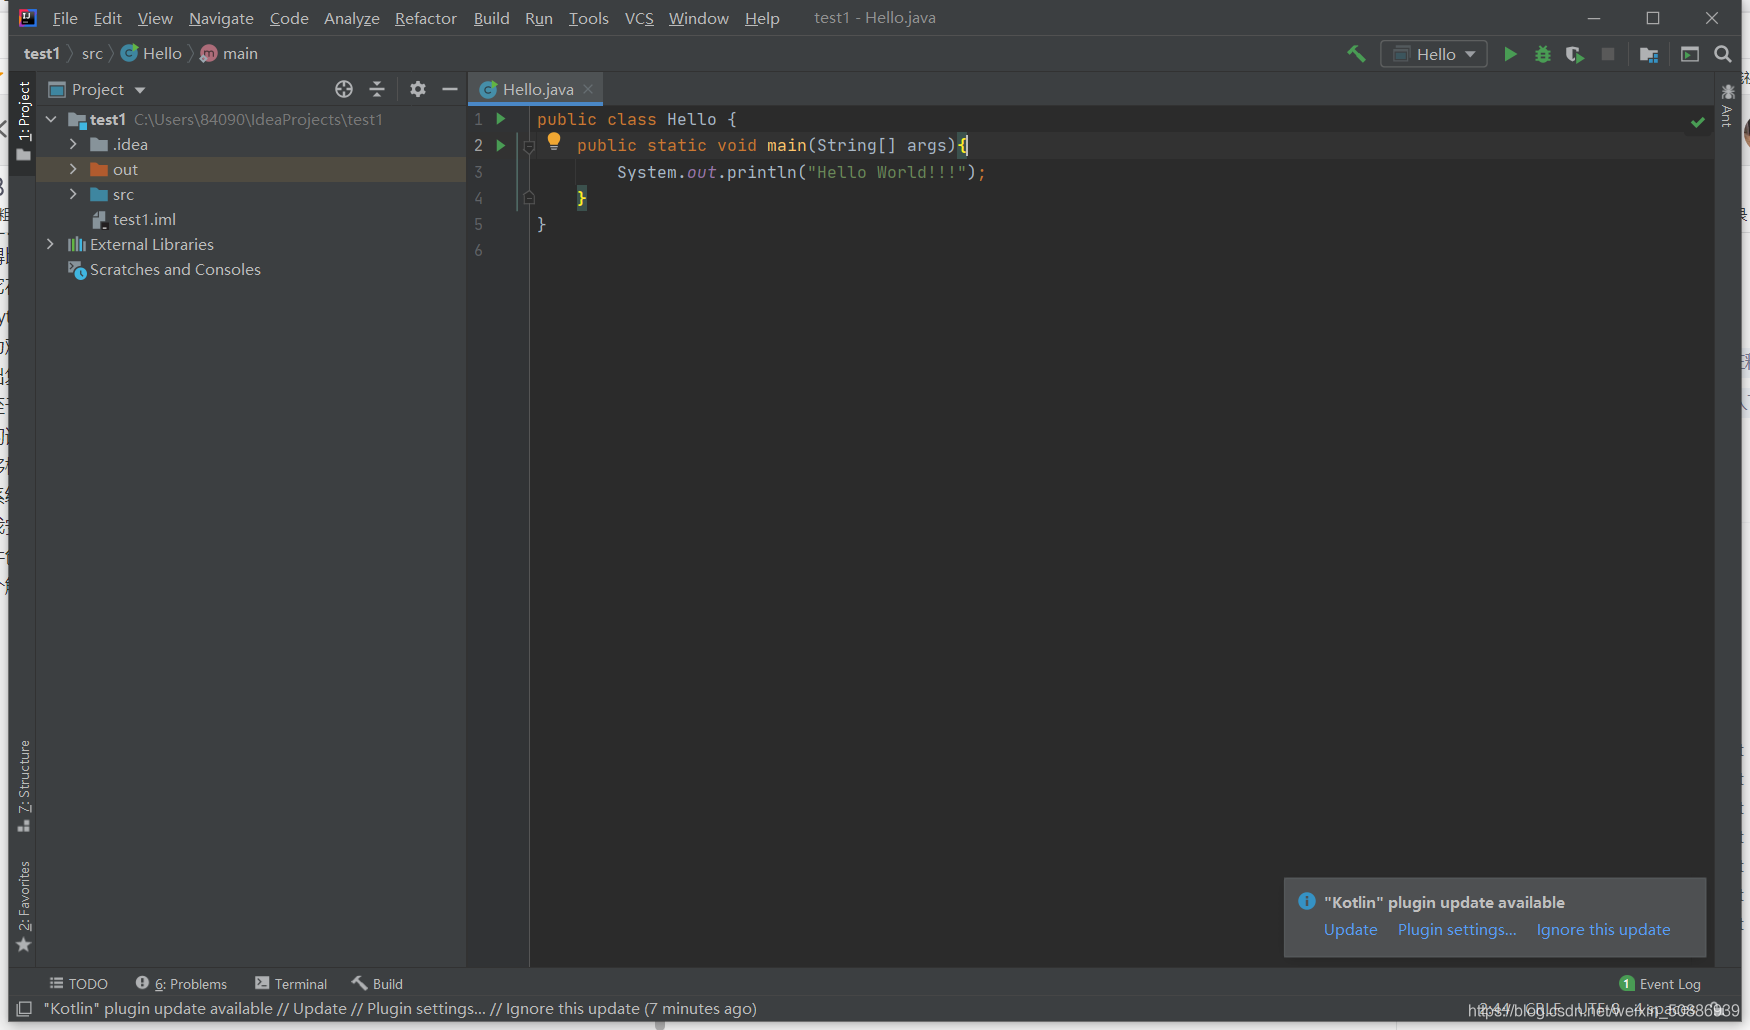Toggle the TODO tool window

click(x=79, y=984)
